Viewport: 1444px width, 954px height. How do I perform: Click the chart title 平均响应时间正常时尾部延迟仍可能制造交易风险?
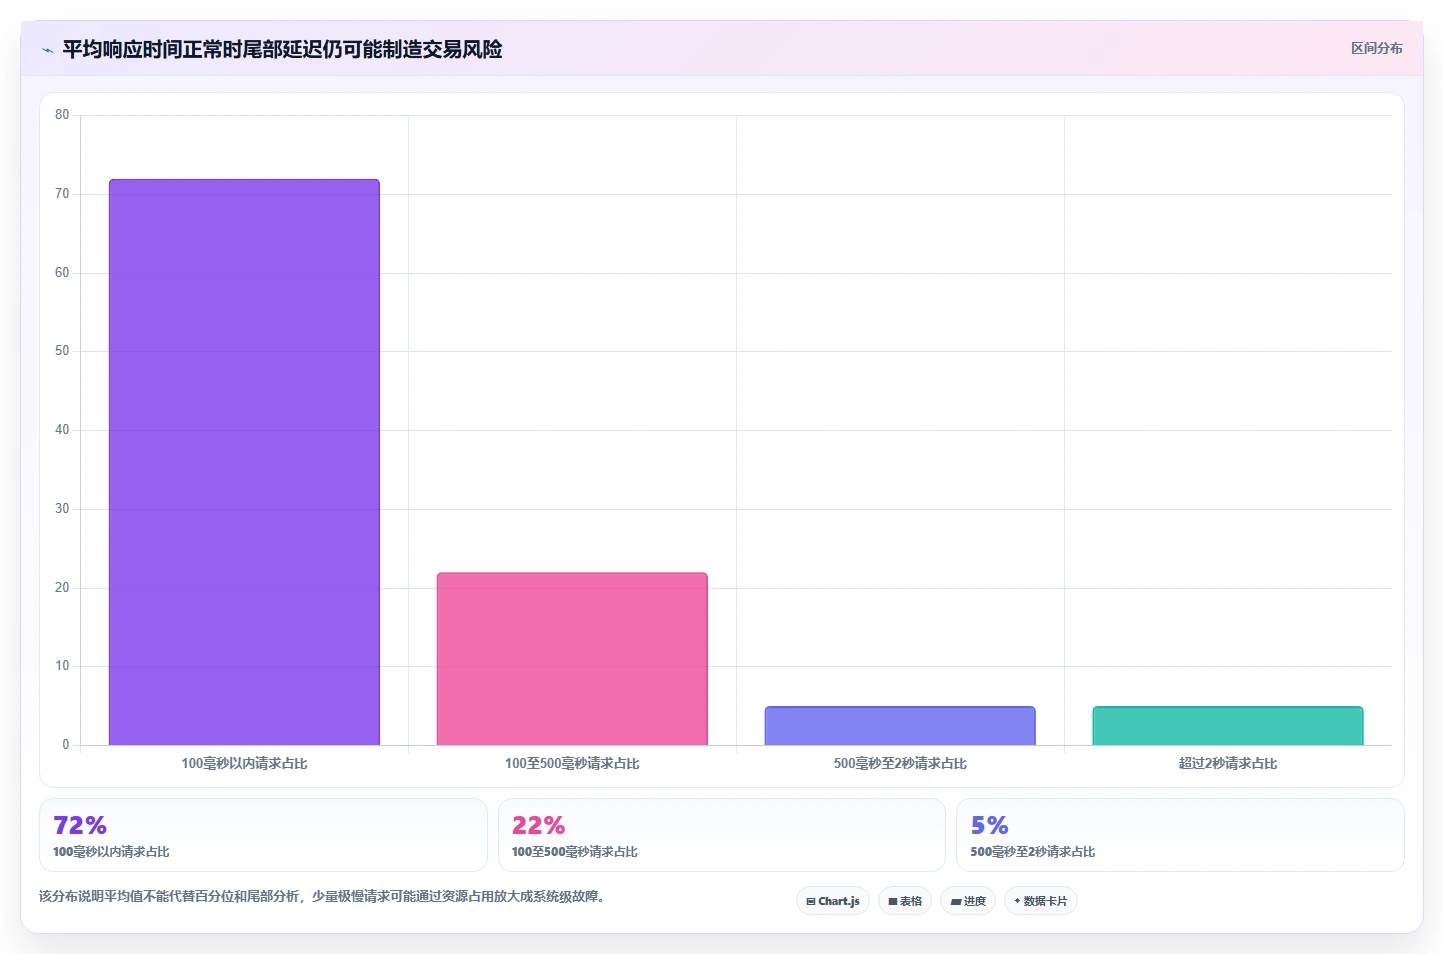pos(282,49)
